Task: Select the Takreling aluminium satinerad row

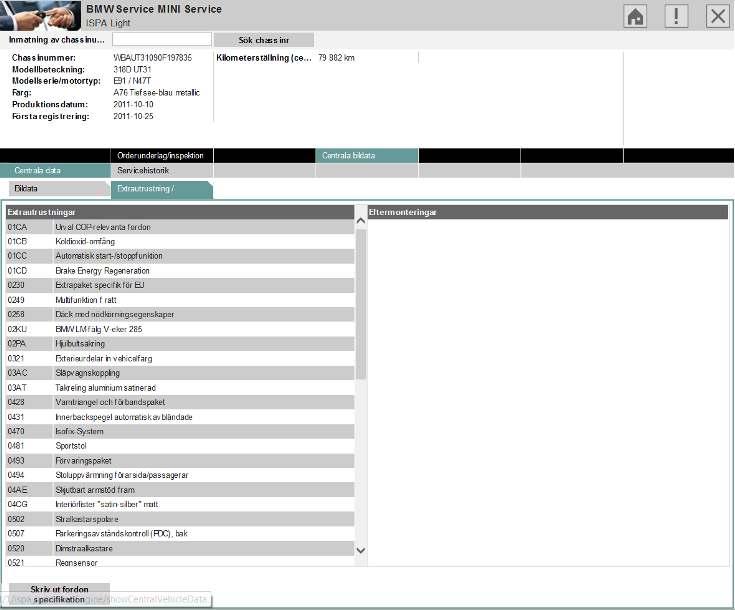Action: (x=180, y=388)
